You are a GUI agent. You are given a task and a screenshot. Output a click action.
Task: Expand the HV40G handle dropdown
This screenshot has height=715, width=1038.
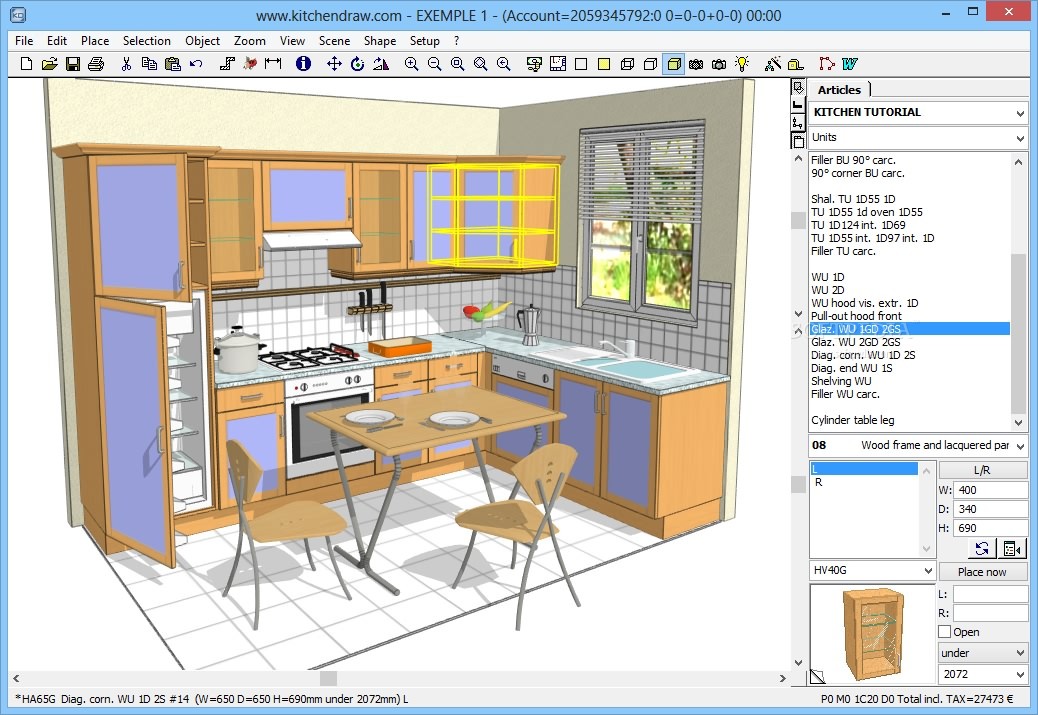coord(927,571)
